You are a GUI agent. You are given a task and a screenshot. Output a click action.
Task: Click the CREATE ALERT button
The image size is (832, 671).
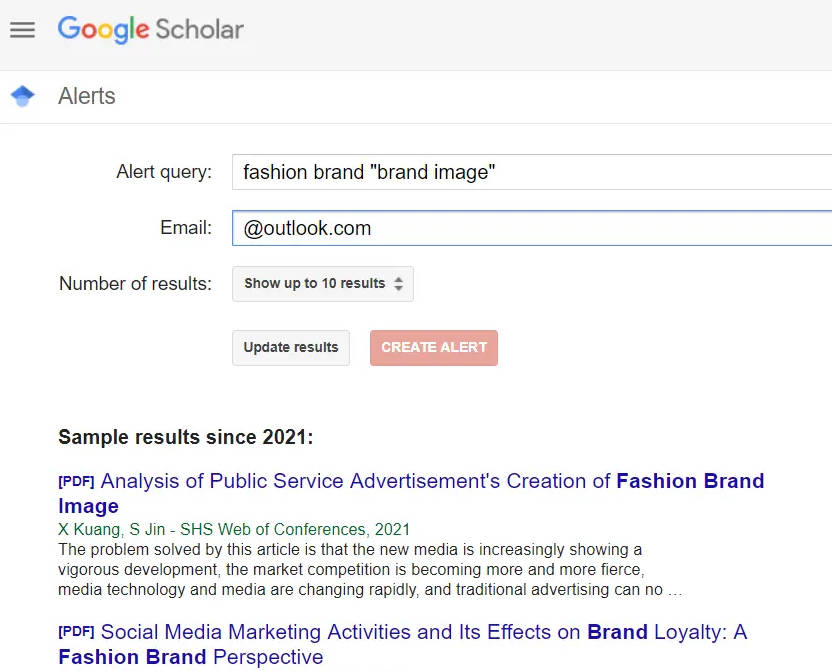[434, 347]
